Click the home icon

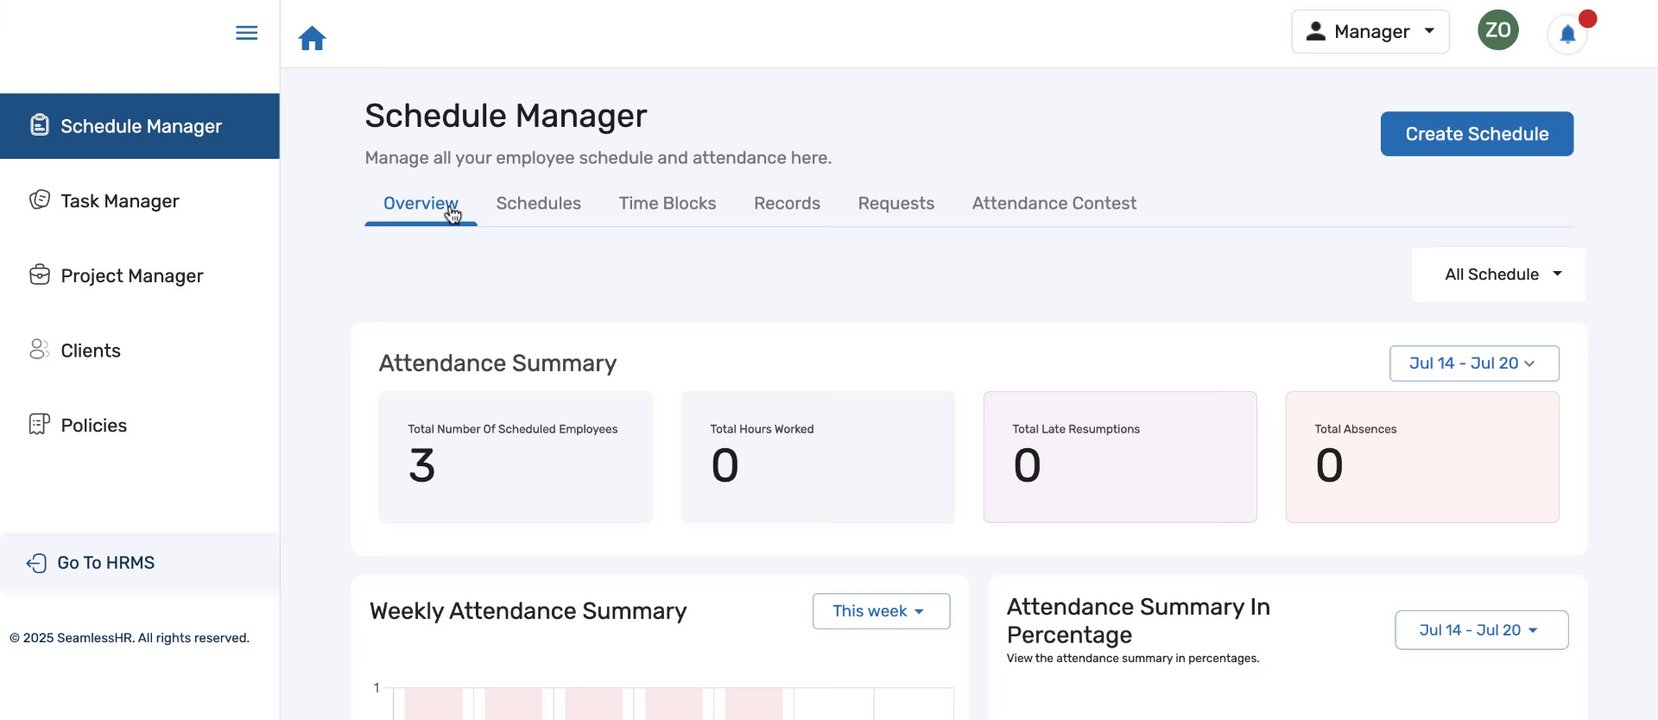(x=312, y=39)
